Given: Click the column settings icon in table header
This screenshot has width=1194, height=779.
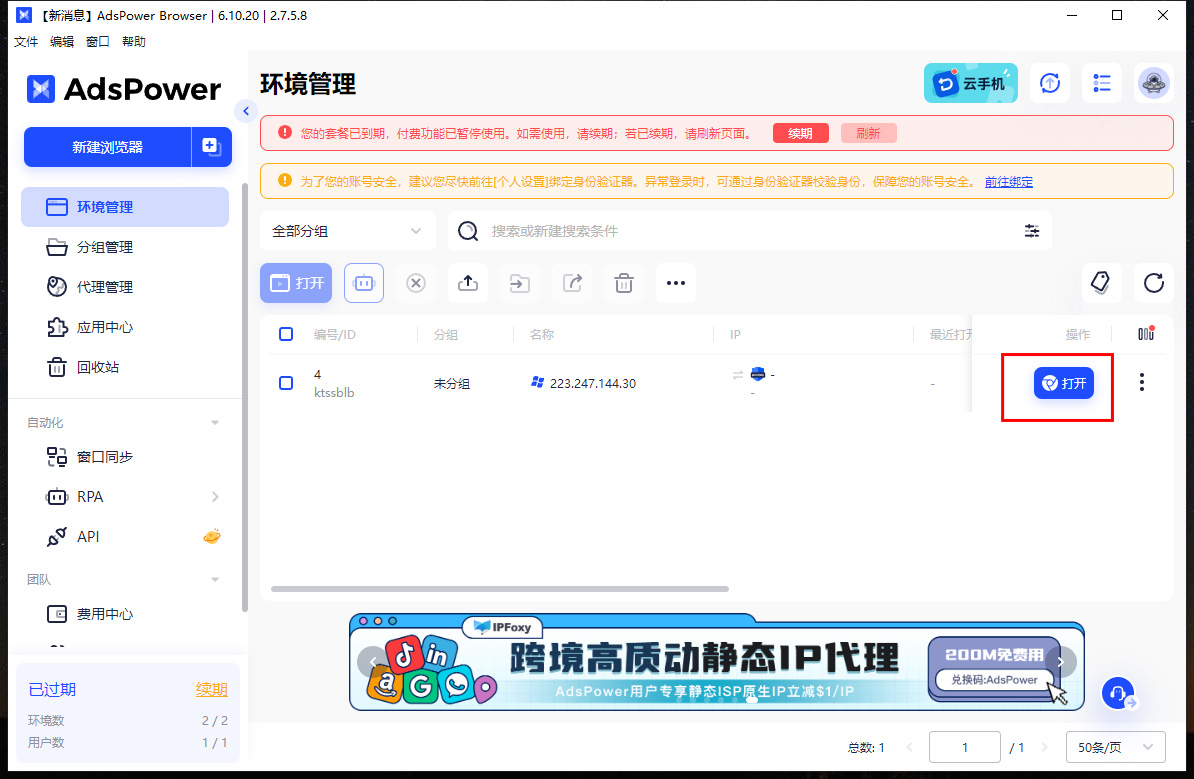Looking at the screenshot, I should coord(1146,334).
